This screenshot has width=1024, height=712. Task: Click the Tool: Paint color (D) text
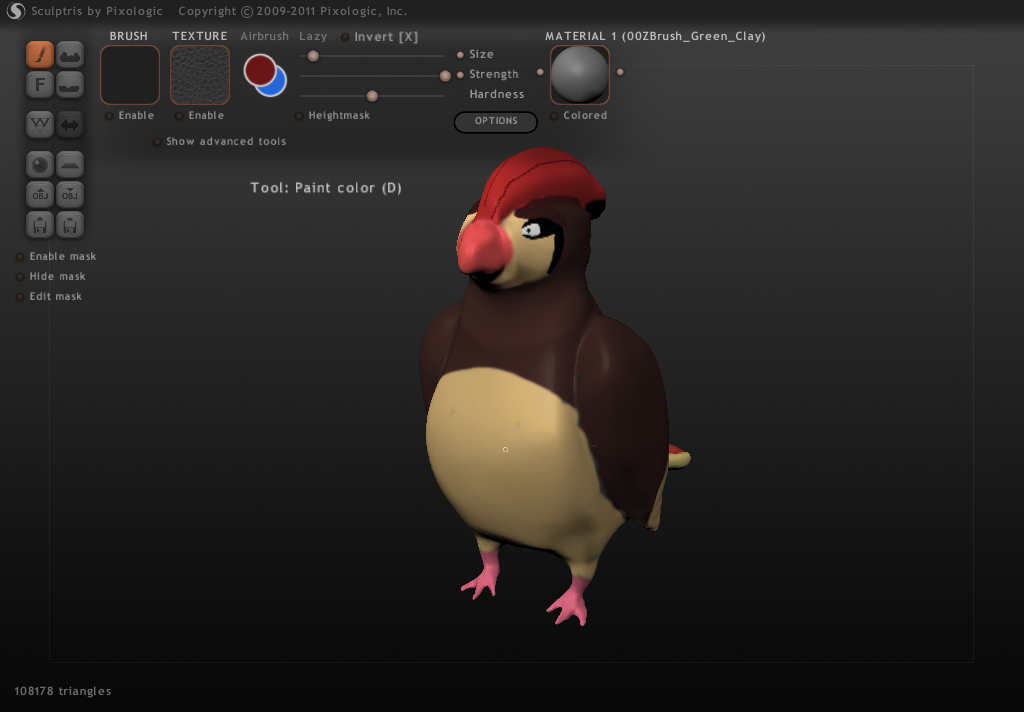tap(326, 188)
